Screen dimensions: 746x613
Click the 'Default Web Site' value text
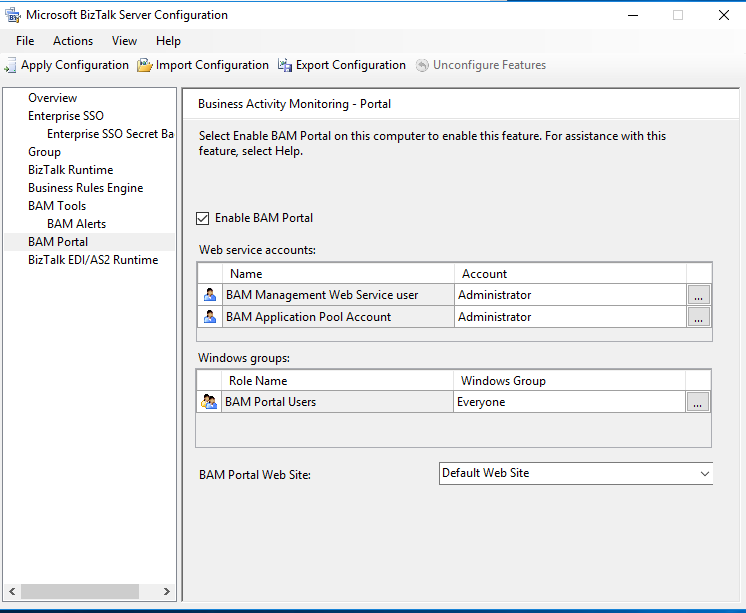point(485,473)
